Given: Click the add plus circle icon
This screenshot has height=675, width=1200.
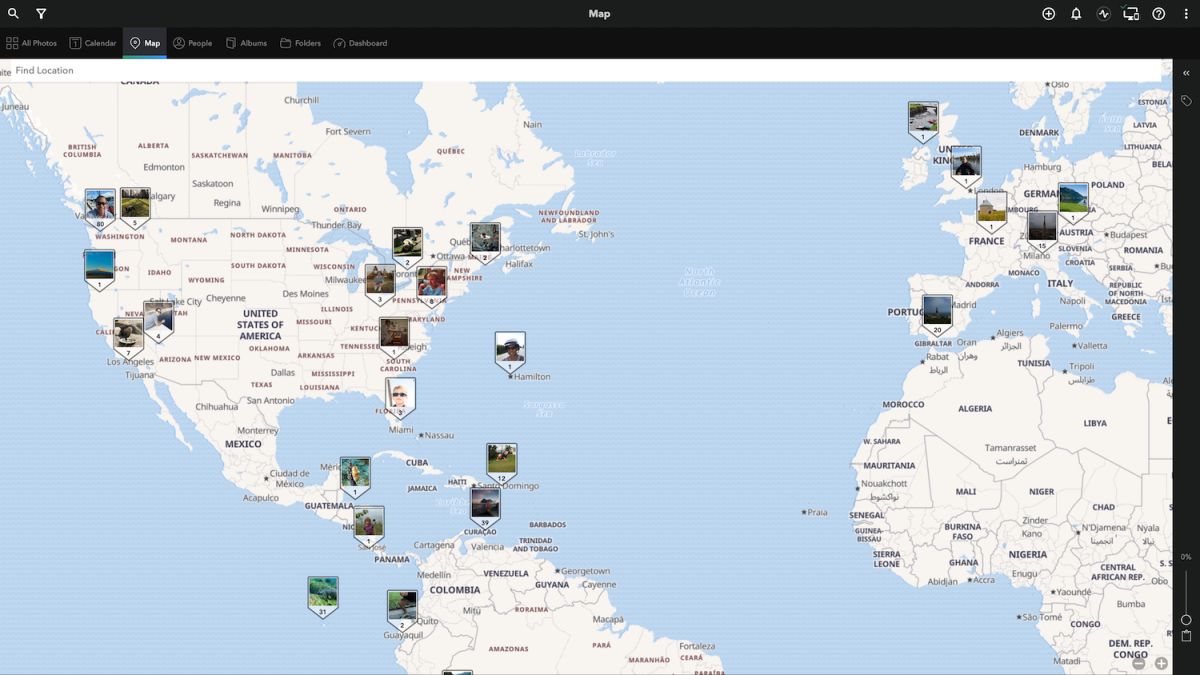Looking at the screenshot, I should pyautogui.click(x=1048, y=14).
